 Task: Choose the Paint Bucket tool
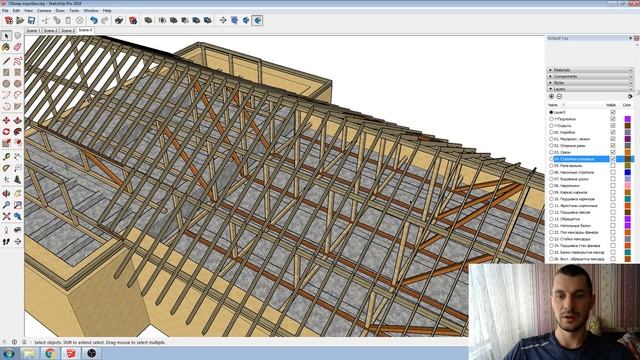pyautogui.click(x=6, y=47)
